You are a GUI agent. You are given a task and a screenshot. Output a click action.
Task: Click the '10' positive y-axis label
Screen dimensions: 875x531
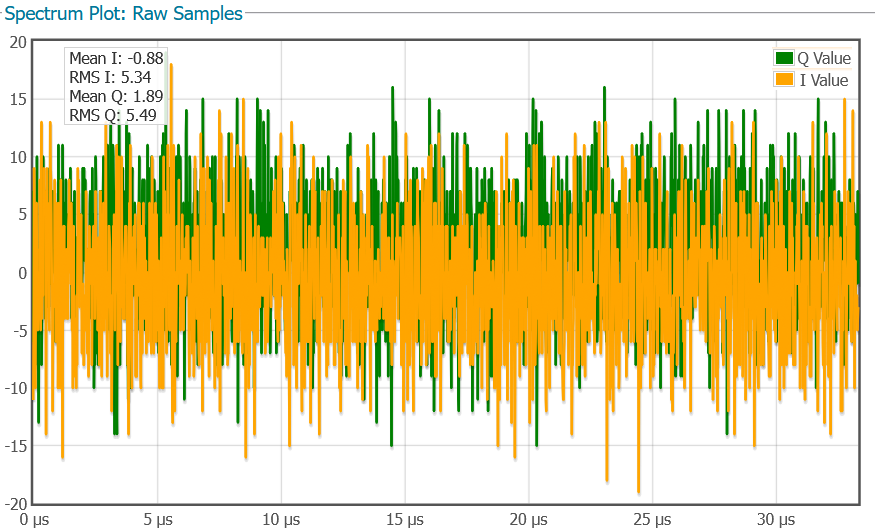click(18, 157)
